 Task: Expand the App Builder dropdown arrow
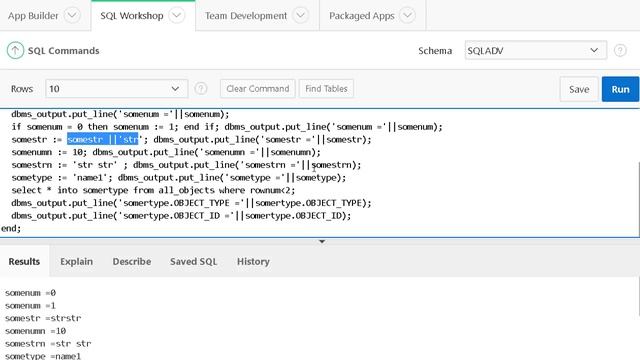click(72, 16)
